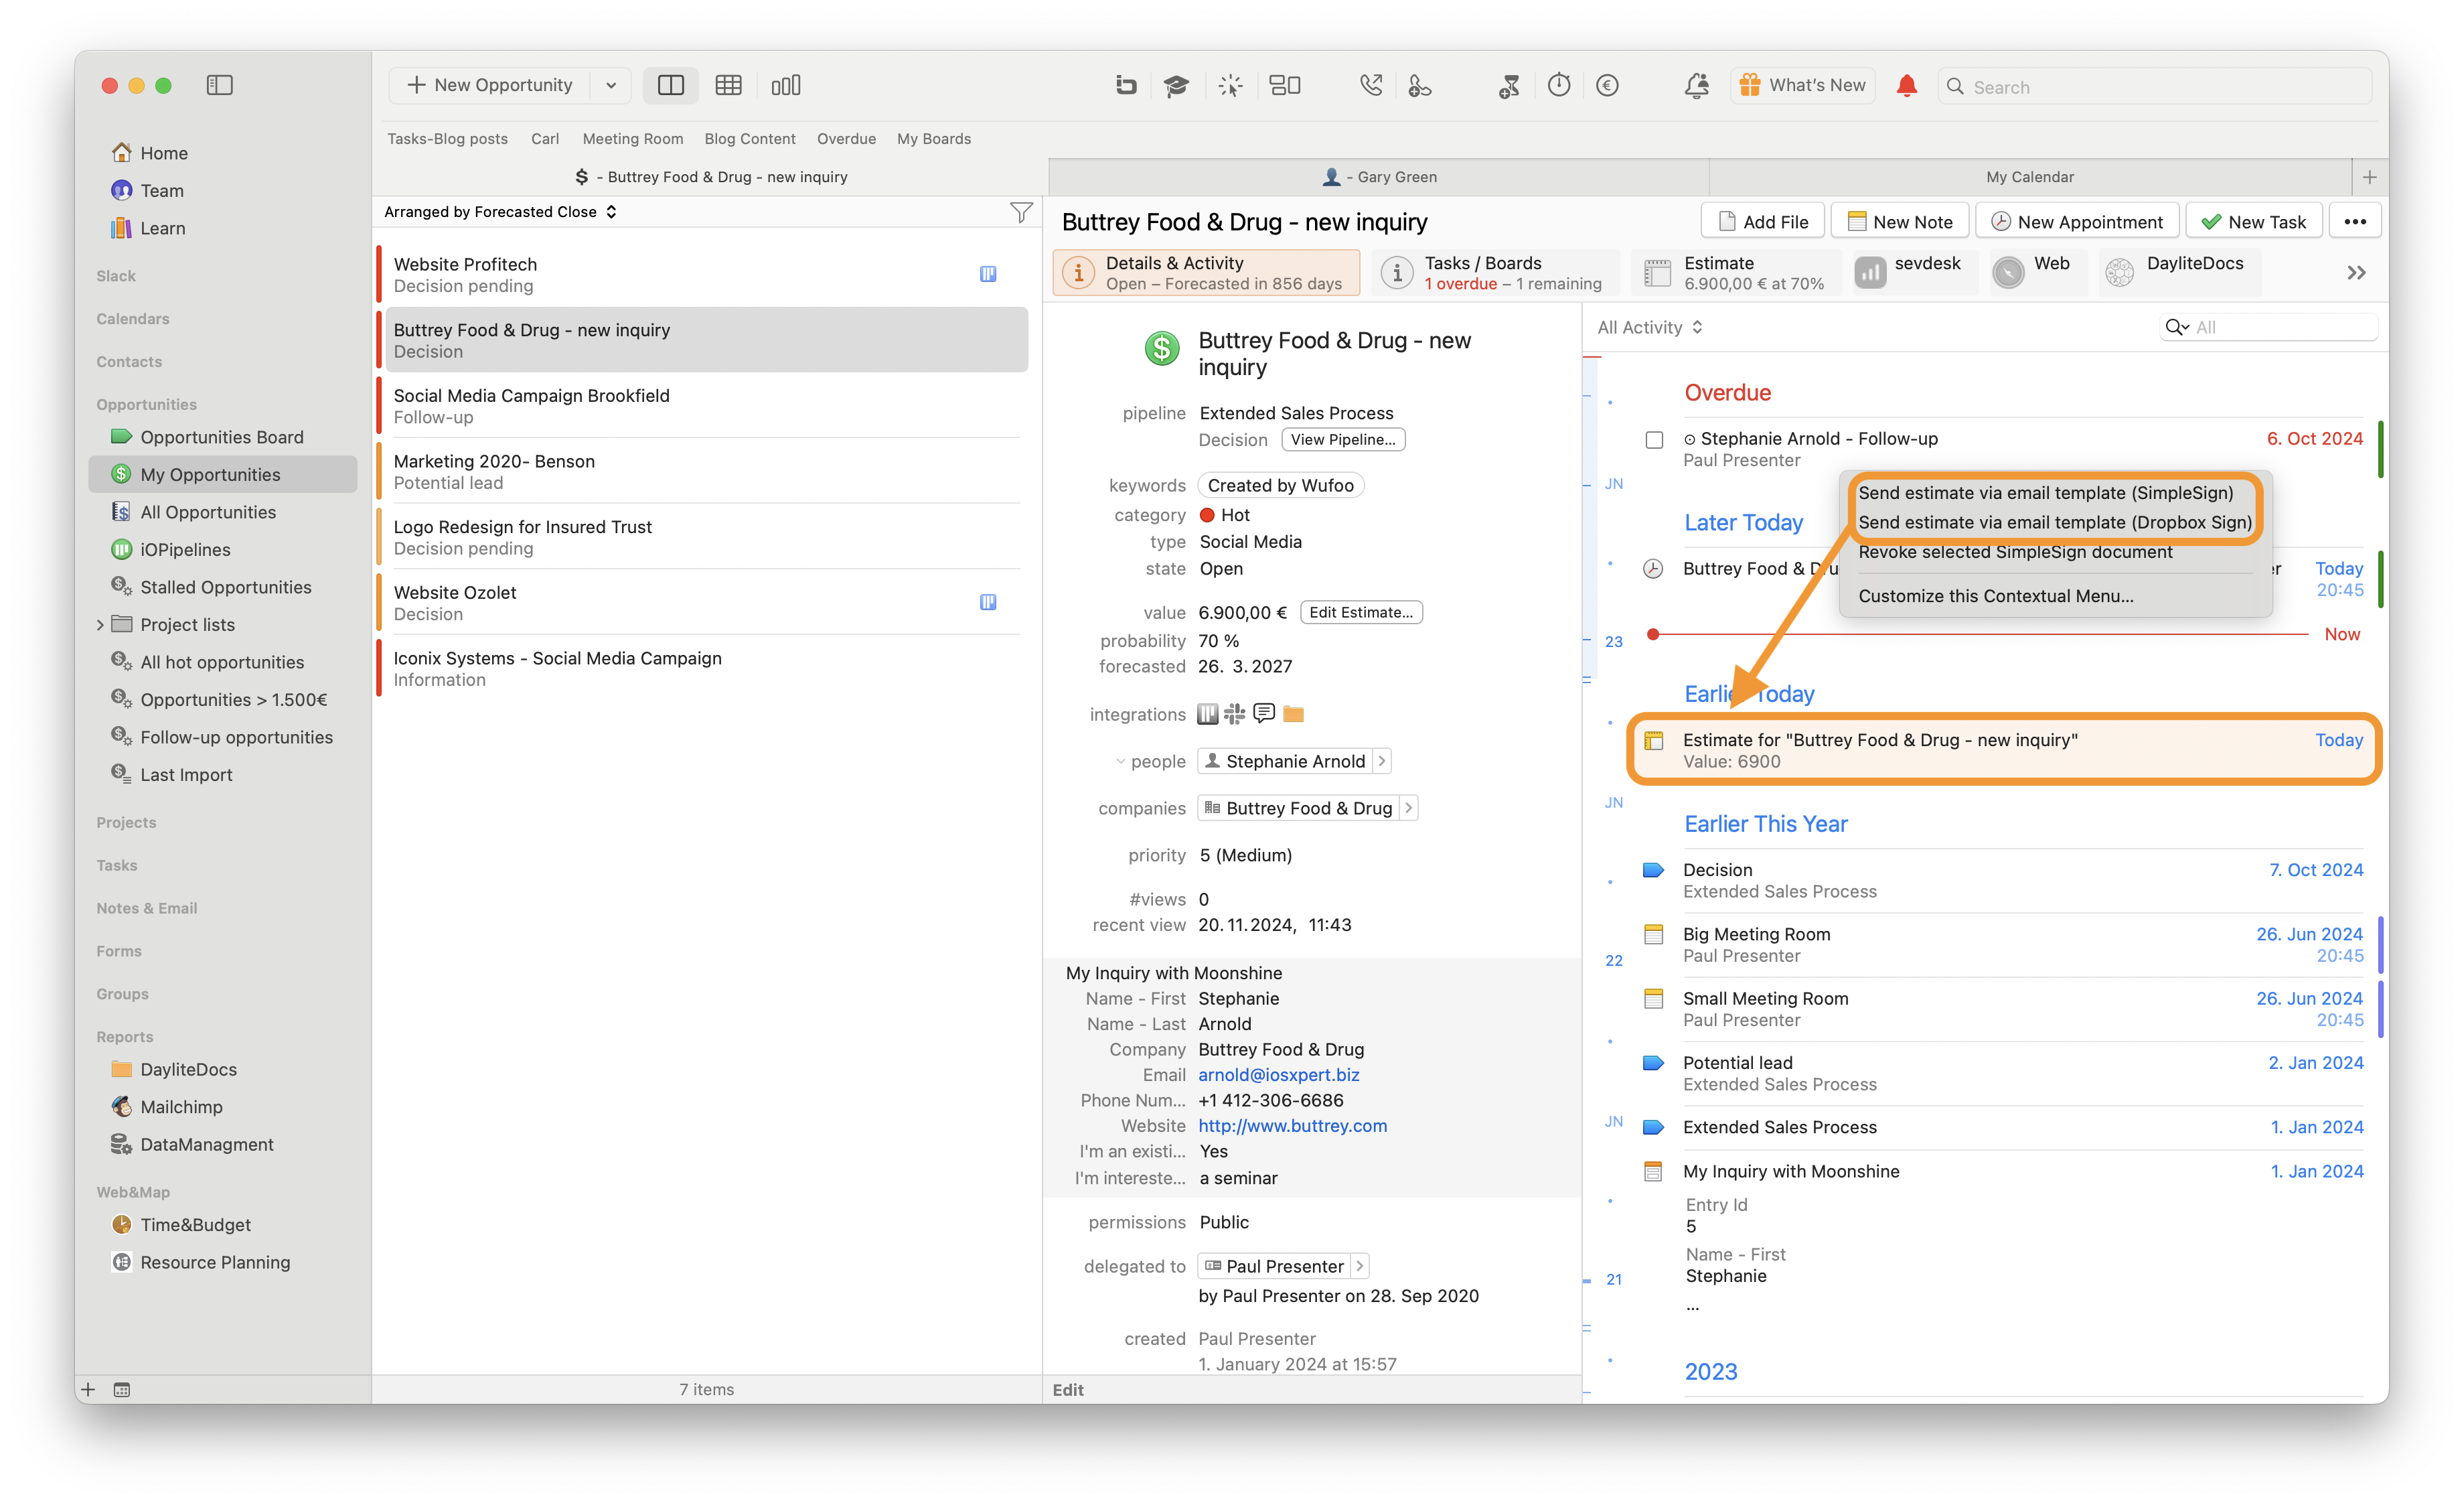Choose Revoke selected SimpleSign document
The height and width of the screenshot is (1503, 2464).
[x=2015, y=552]
